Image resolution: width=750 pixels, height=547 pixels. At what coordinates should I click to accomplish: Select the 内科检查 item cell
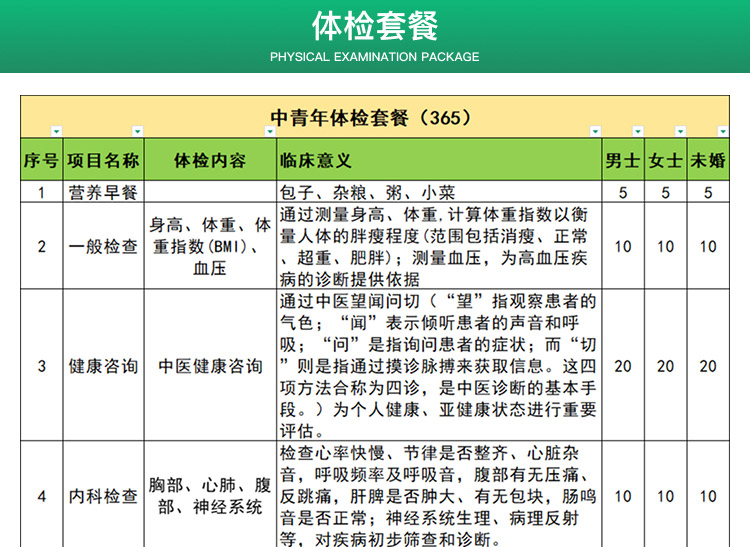tap(103, 496)
